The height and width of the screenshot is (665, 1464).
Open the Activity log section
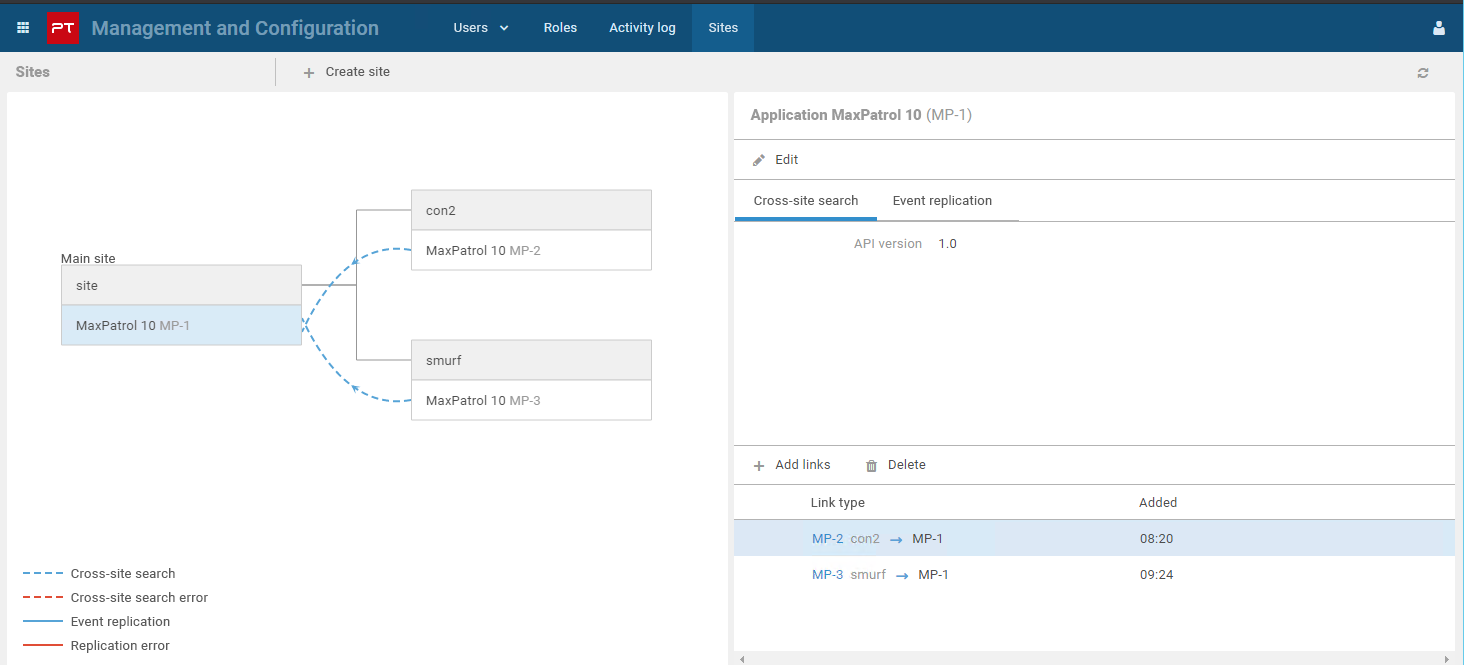tap(642, 28)
